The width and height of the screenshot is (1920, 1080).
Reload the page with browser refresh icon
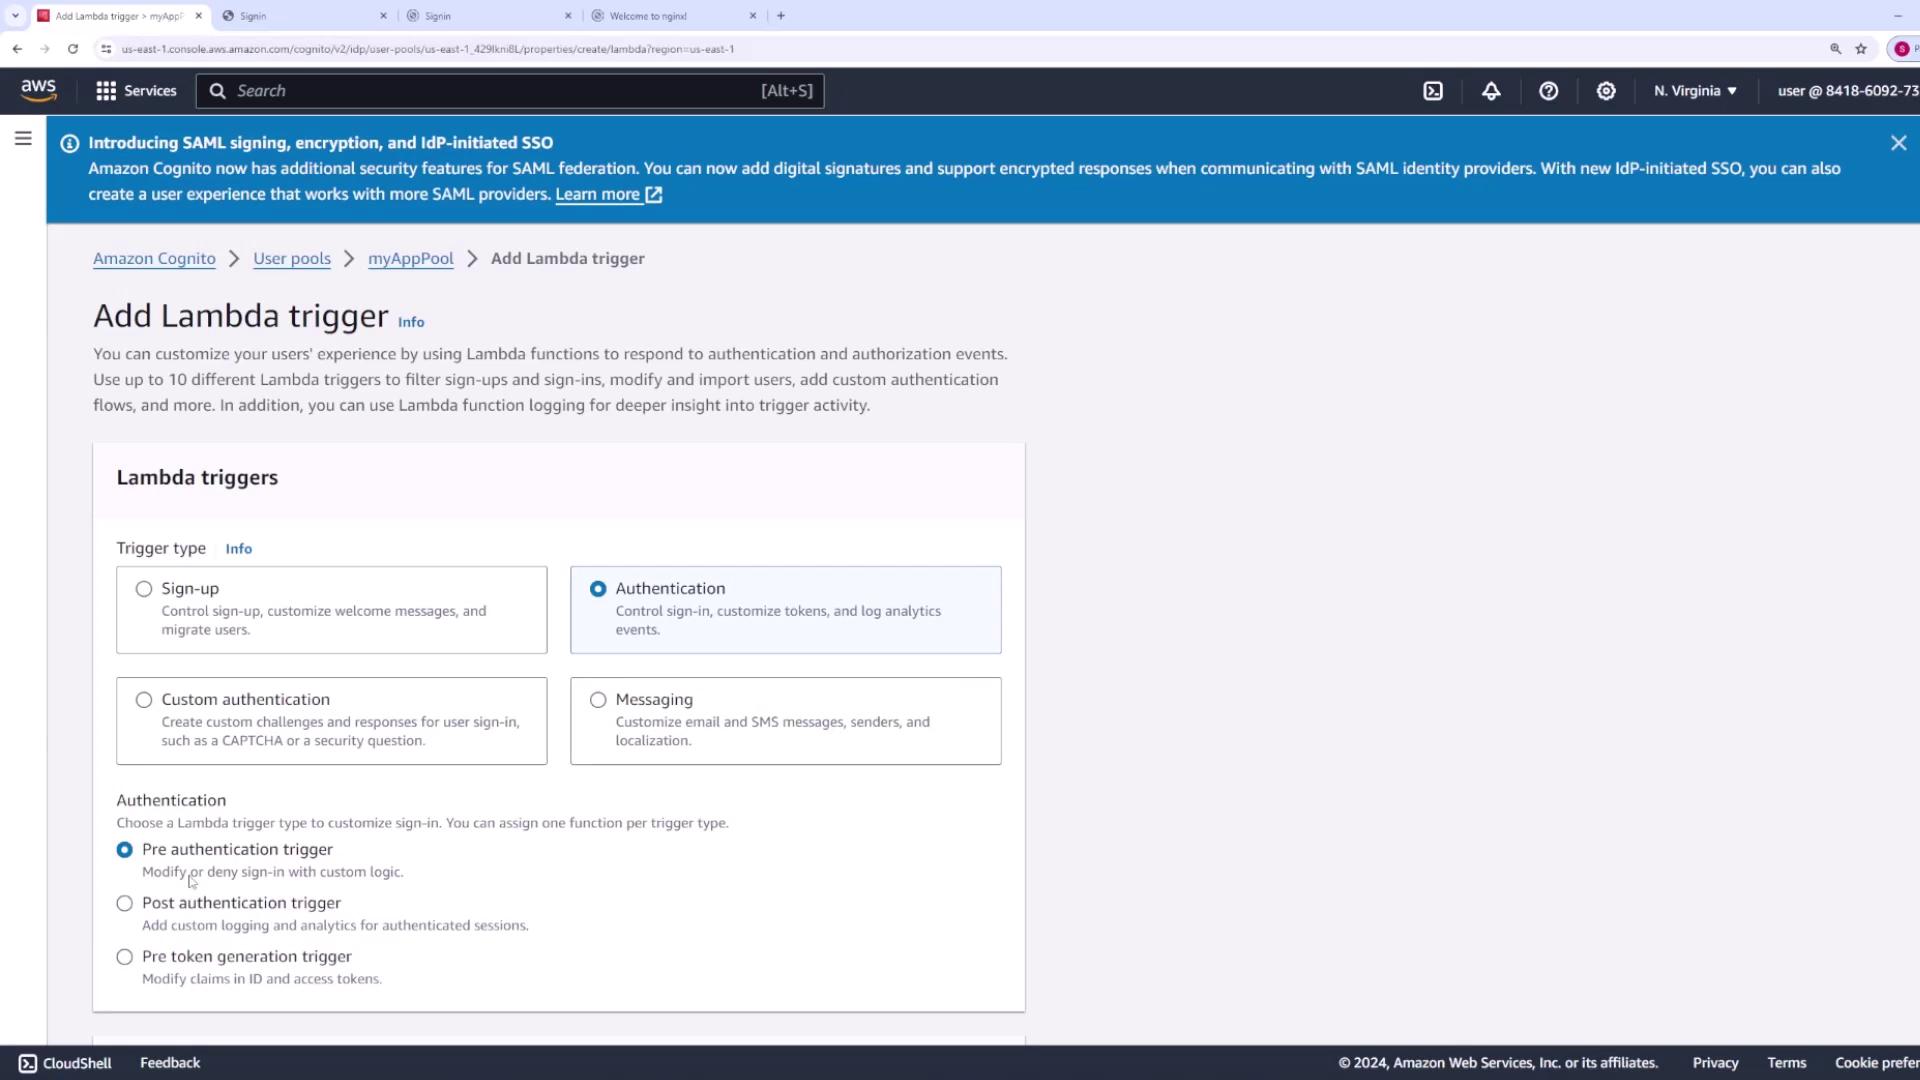click(x=73, y=48)
